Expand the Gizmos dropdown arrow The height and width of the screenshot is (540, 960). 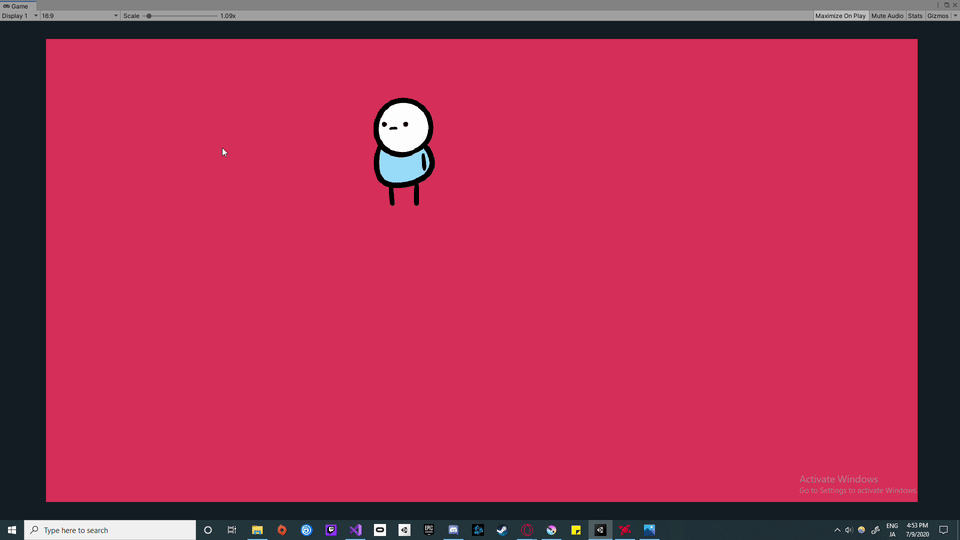(954, 16)
